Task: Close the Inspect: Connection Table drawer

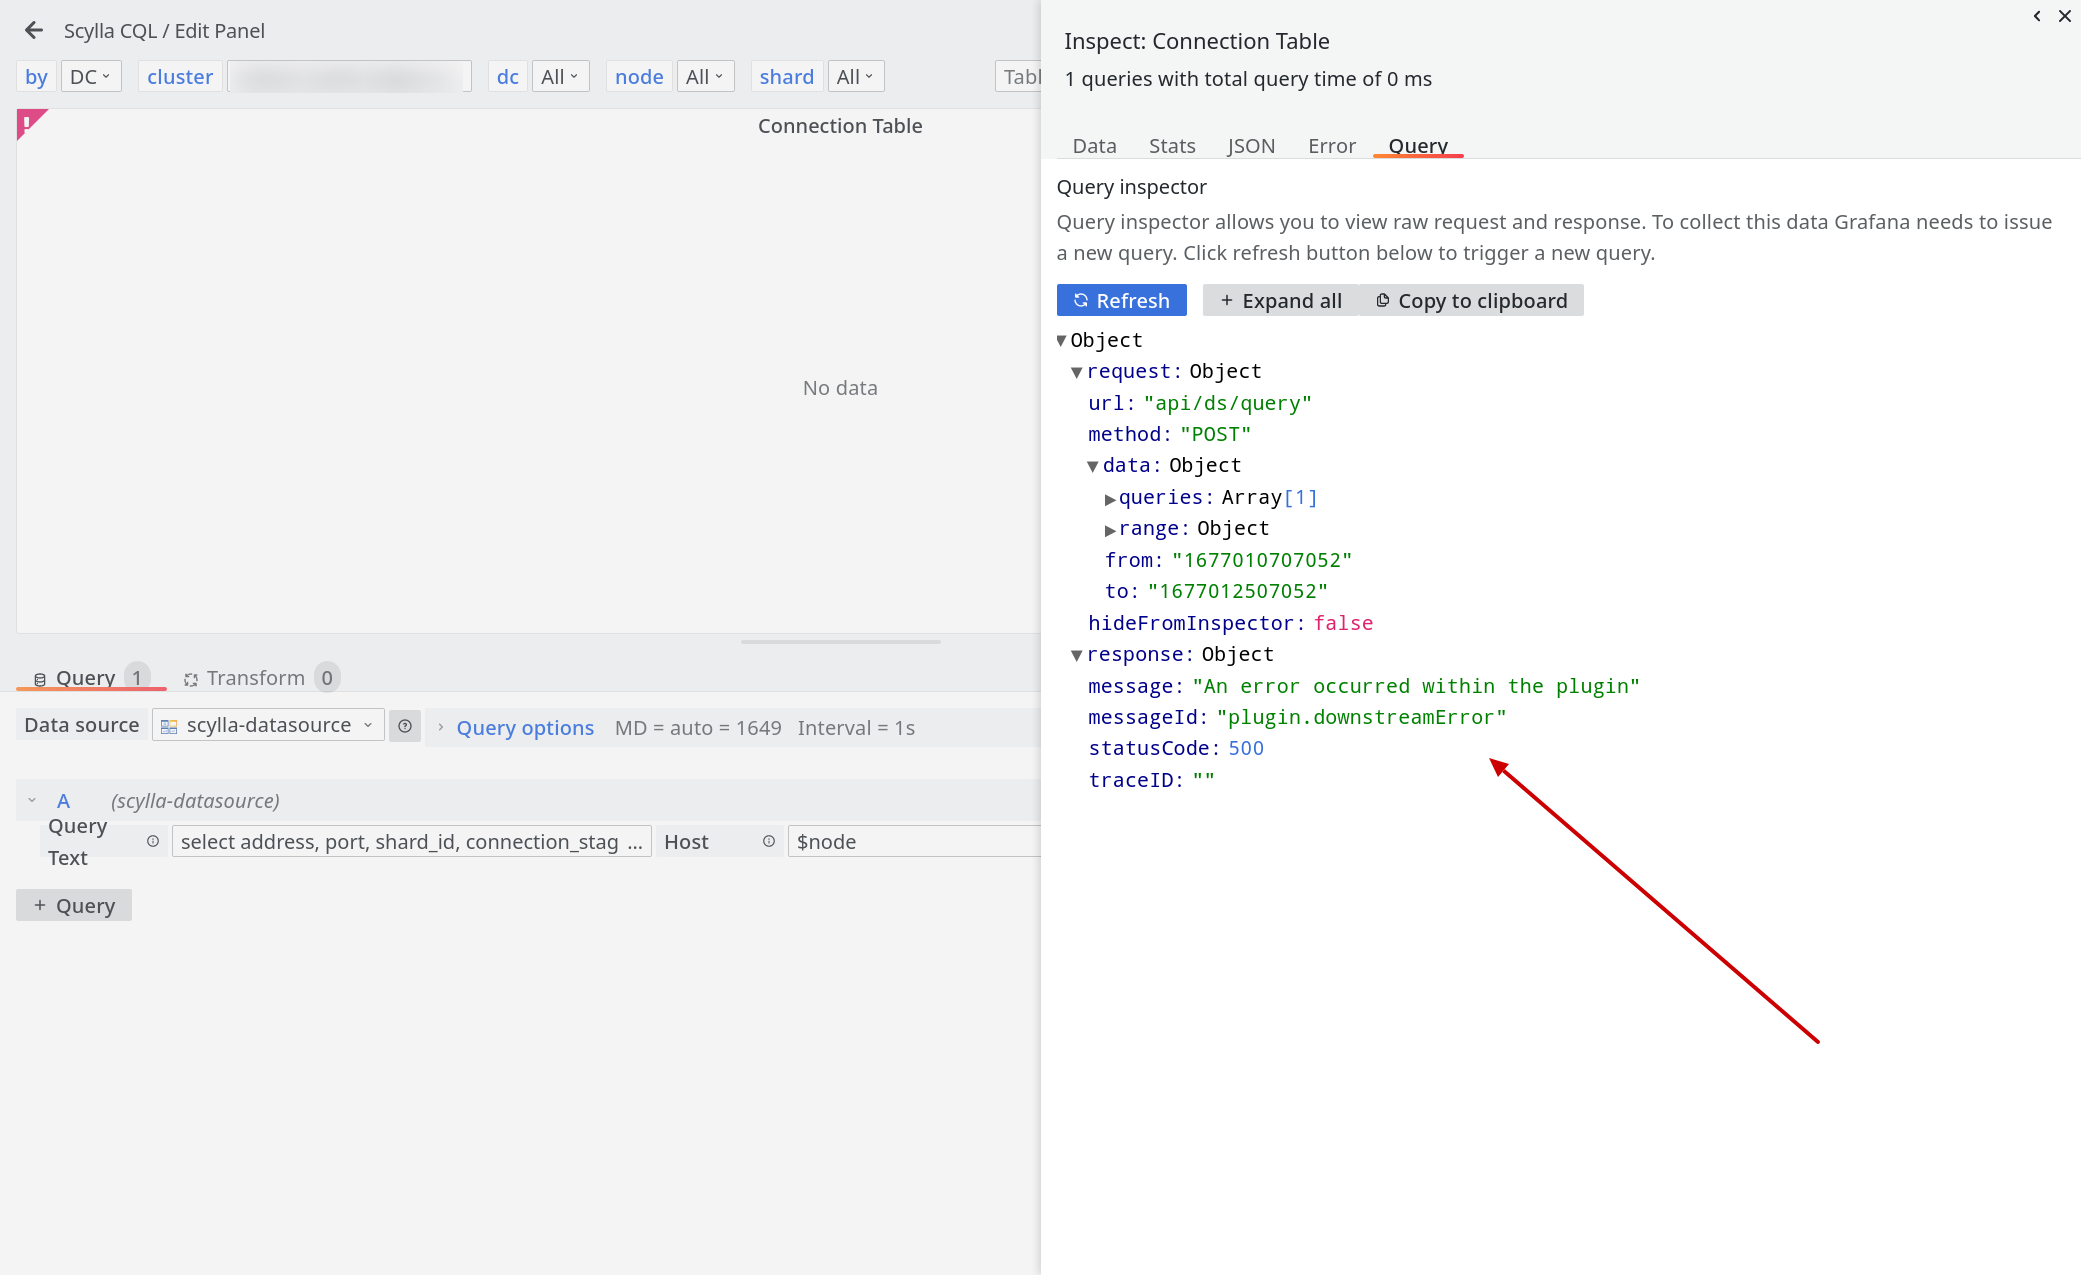Action: (x=2065, y=16)
